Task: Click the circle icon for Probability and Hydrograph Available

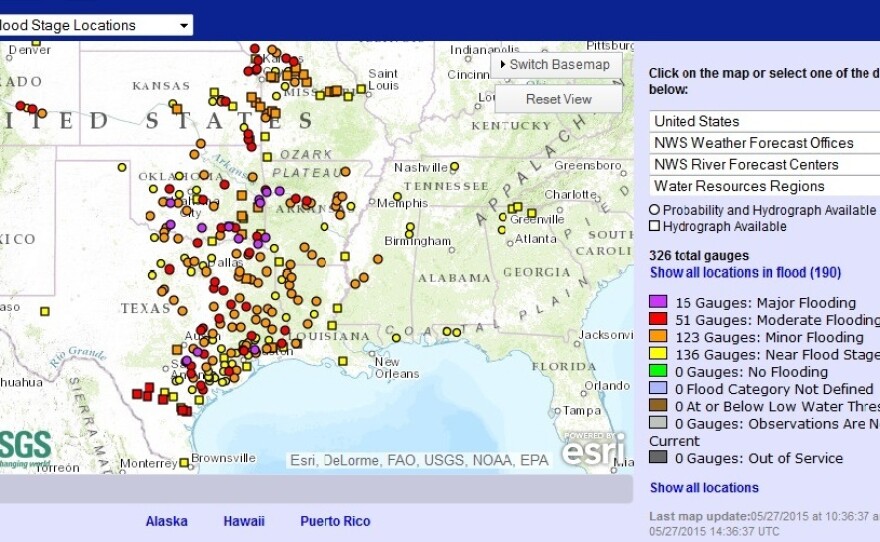Action: pyautogui.click(x=655, y=210)
